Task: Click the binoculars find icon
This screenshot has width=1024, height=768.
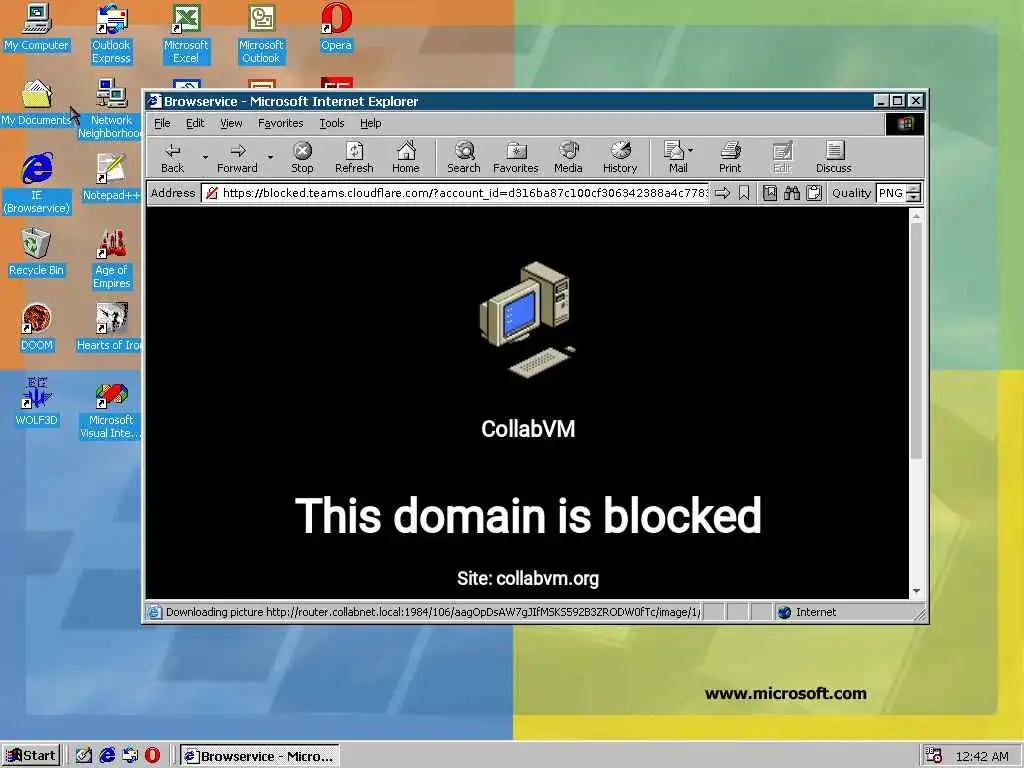Action: click(x=792, y=193)
